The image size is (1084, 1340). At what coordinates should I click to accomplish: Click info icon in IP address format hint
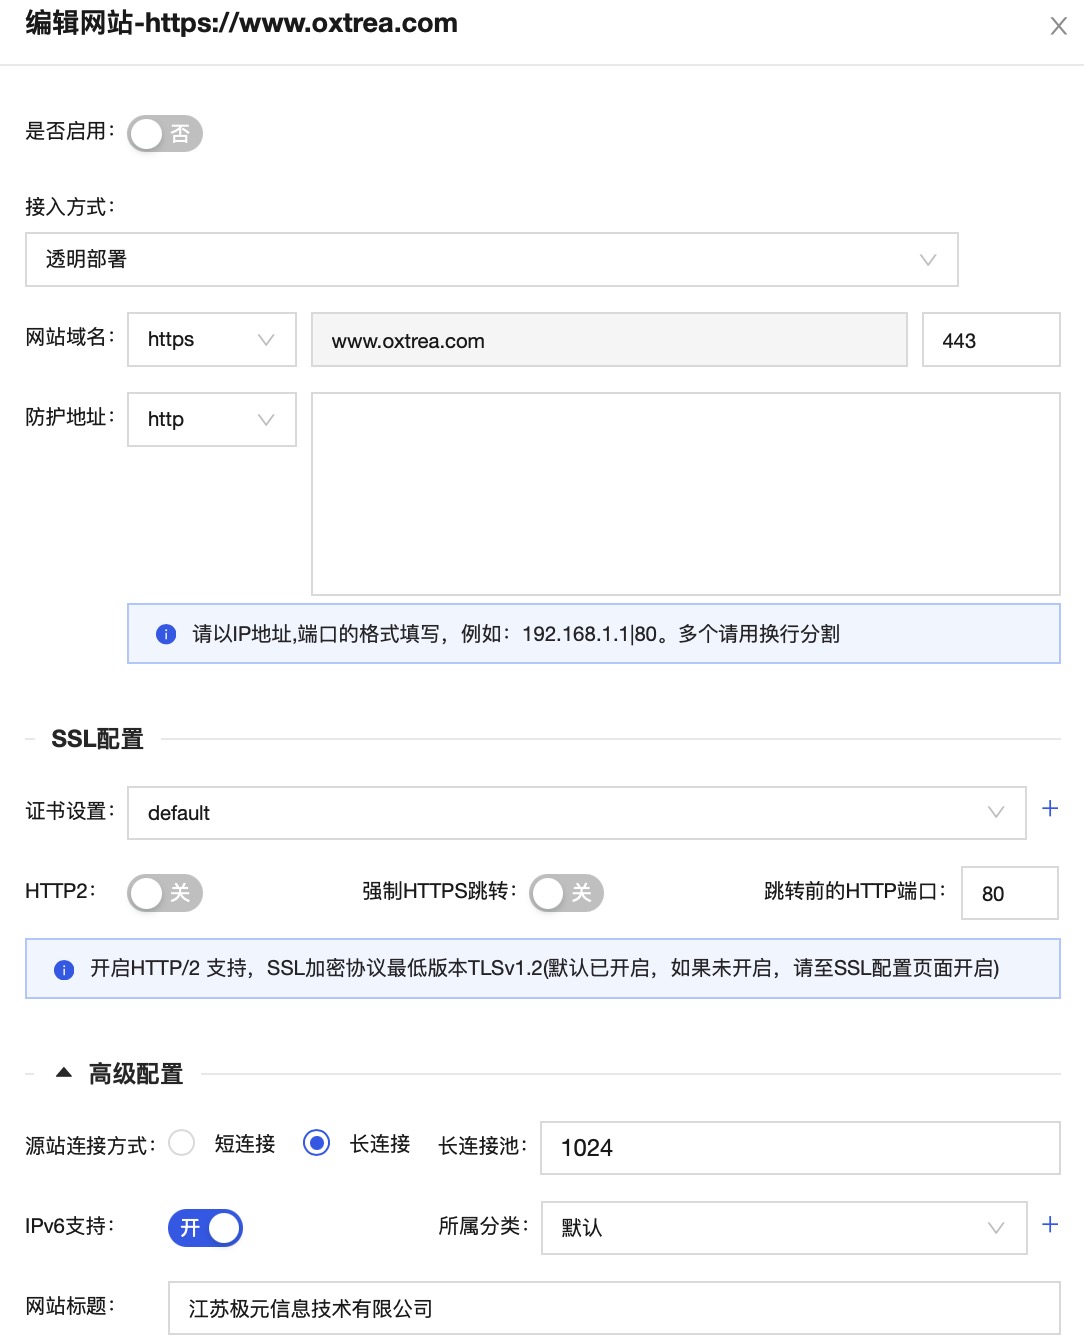point(166,634)
